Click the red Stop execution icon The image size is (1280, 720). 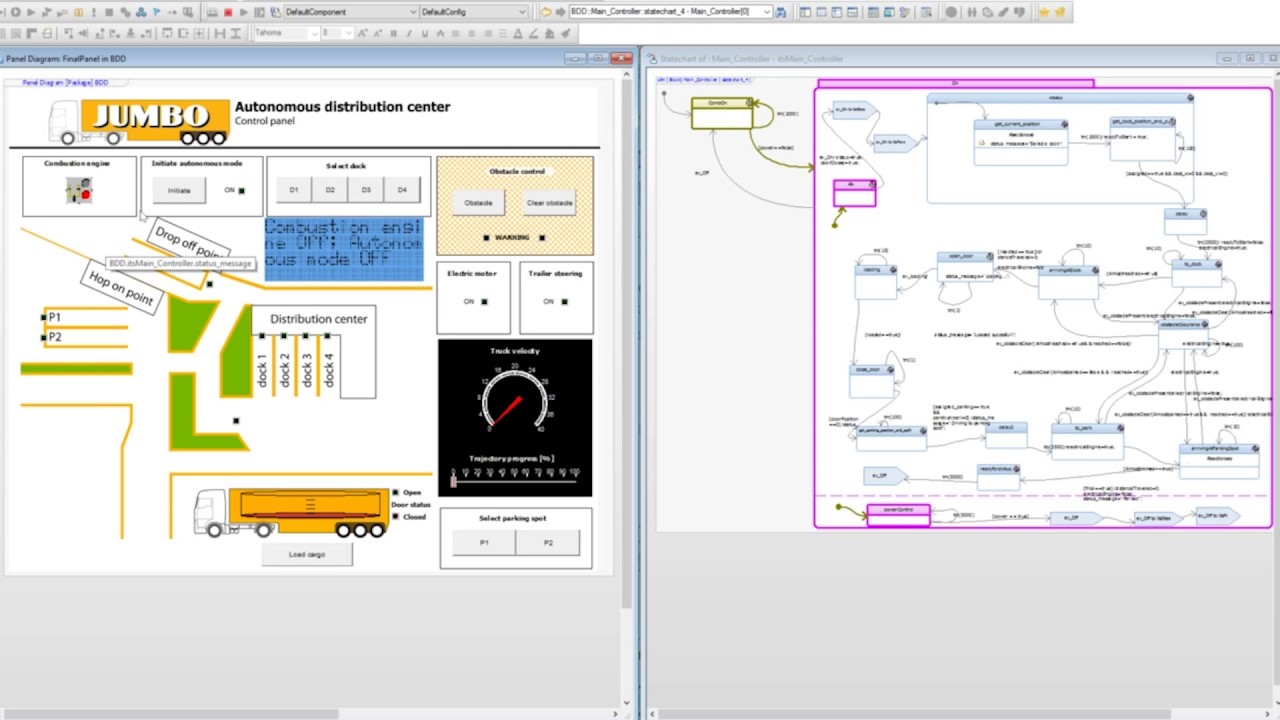click(x=228, y=12)
